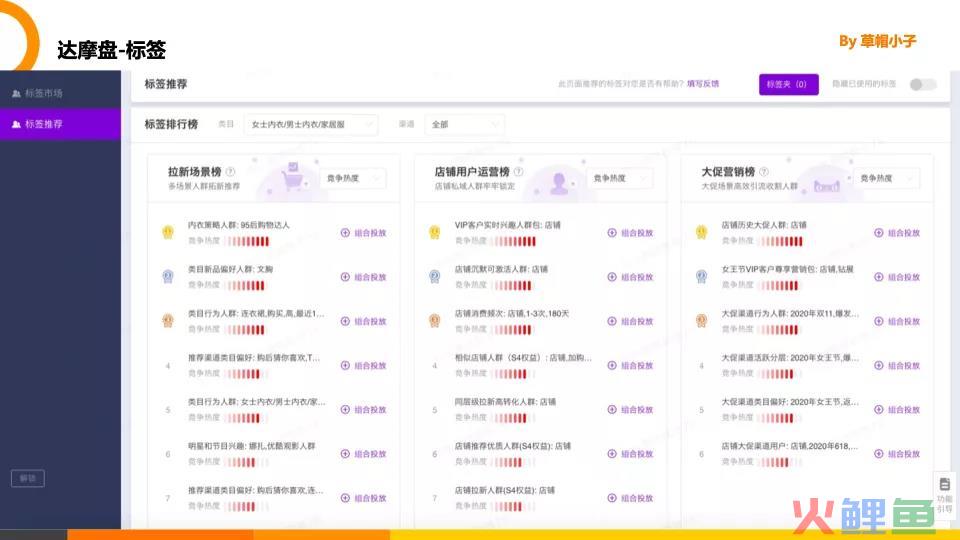
Task: Click 组合投放 for VIP客户实时兴趣人群包
Action: 631,233
